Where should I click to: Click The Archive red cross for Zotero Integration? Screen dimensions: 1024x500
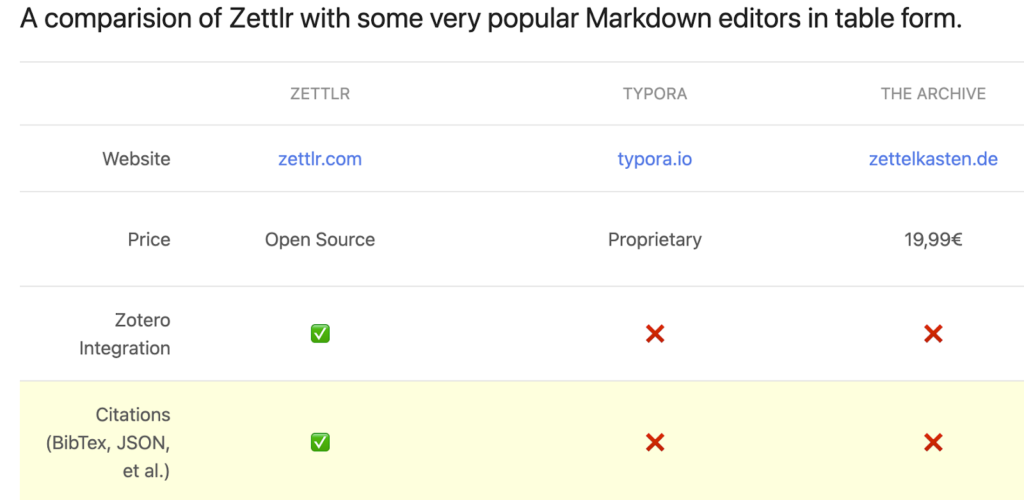933,334
